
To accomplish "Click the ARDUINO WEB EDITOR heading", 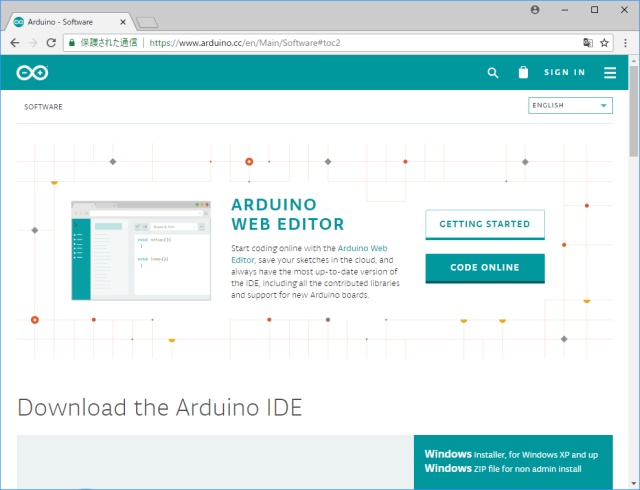I will 288,214.
